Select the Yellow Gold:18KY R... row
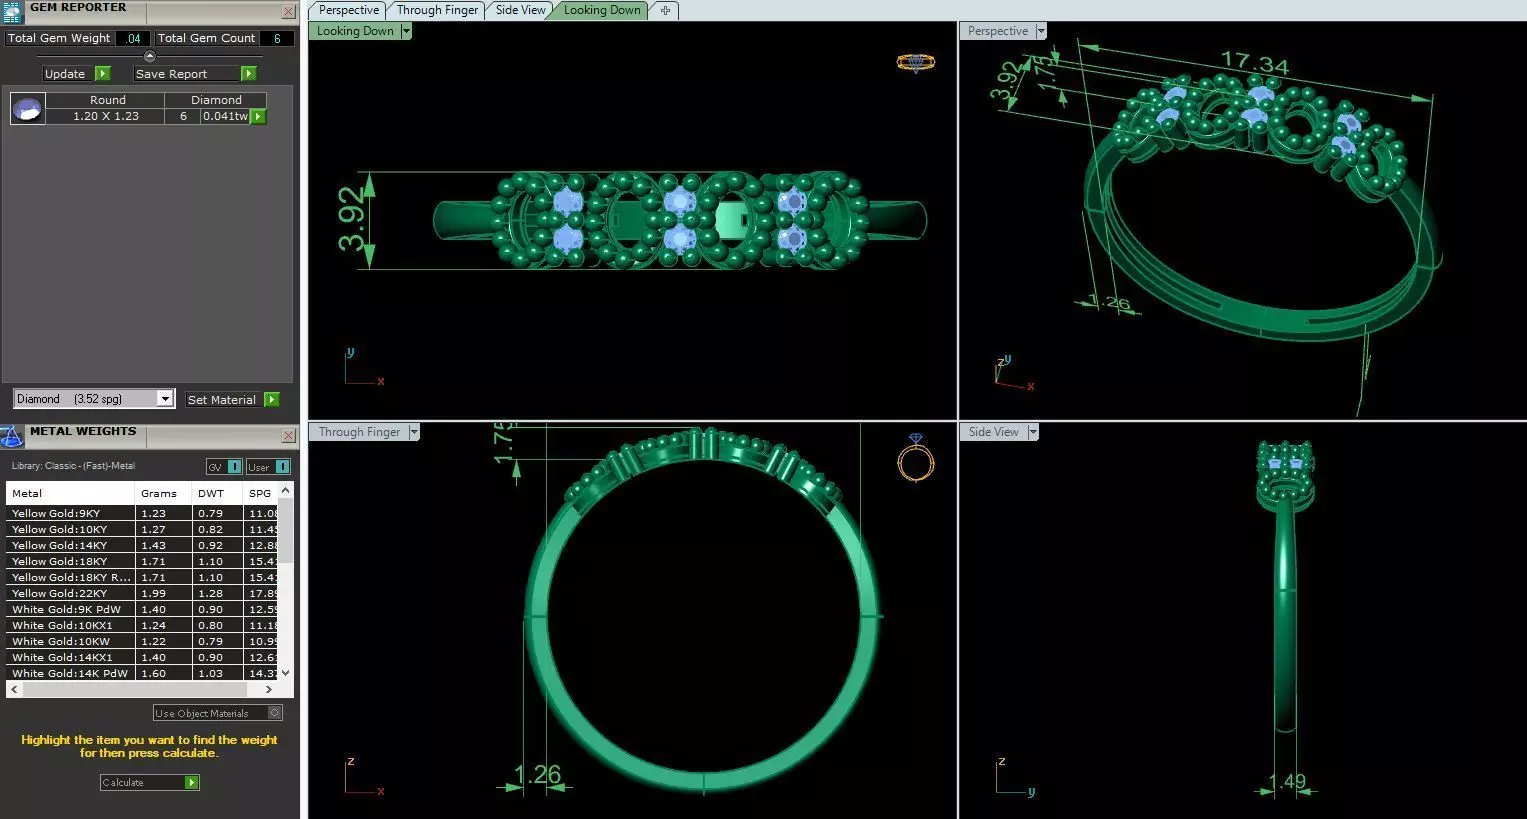 pos(143,577)
